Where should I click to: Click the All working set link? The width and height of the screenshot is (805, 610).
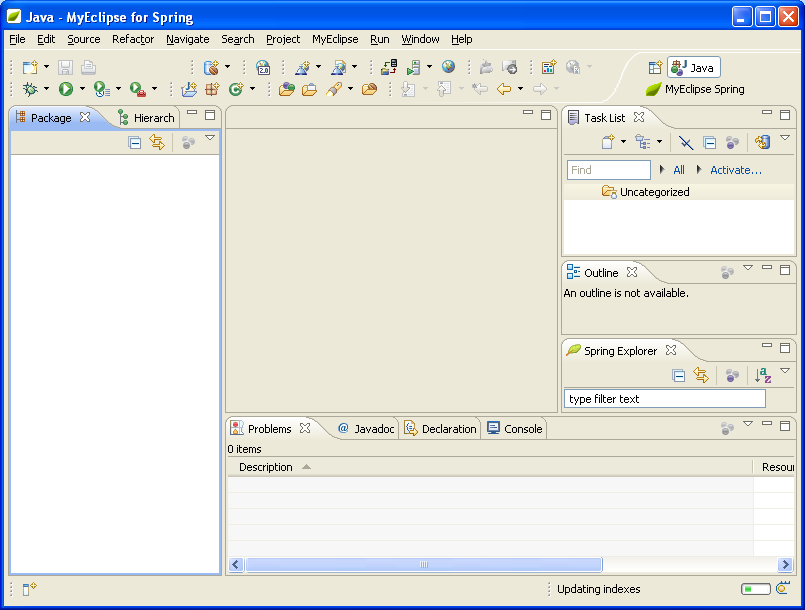[x=679, y=170]
